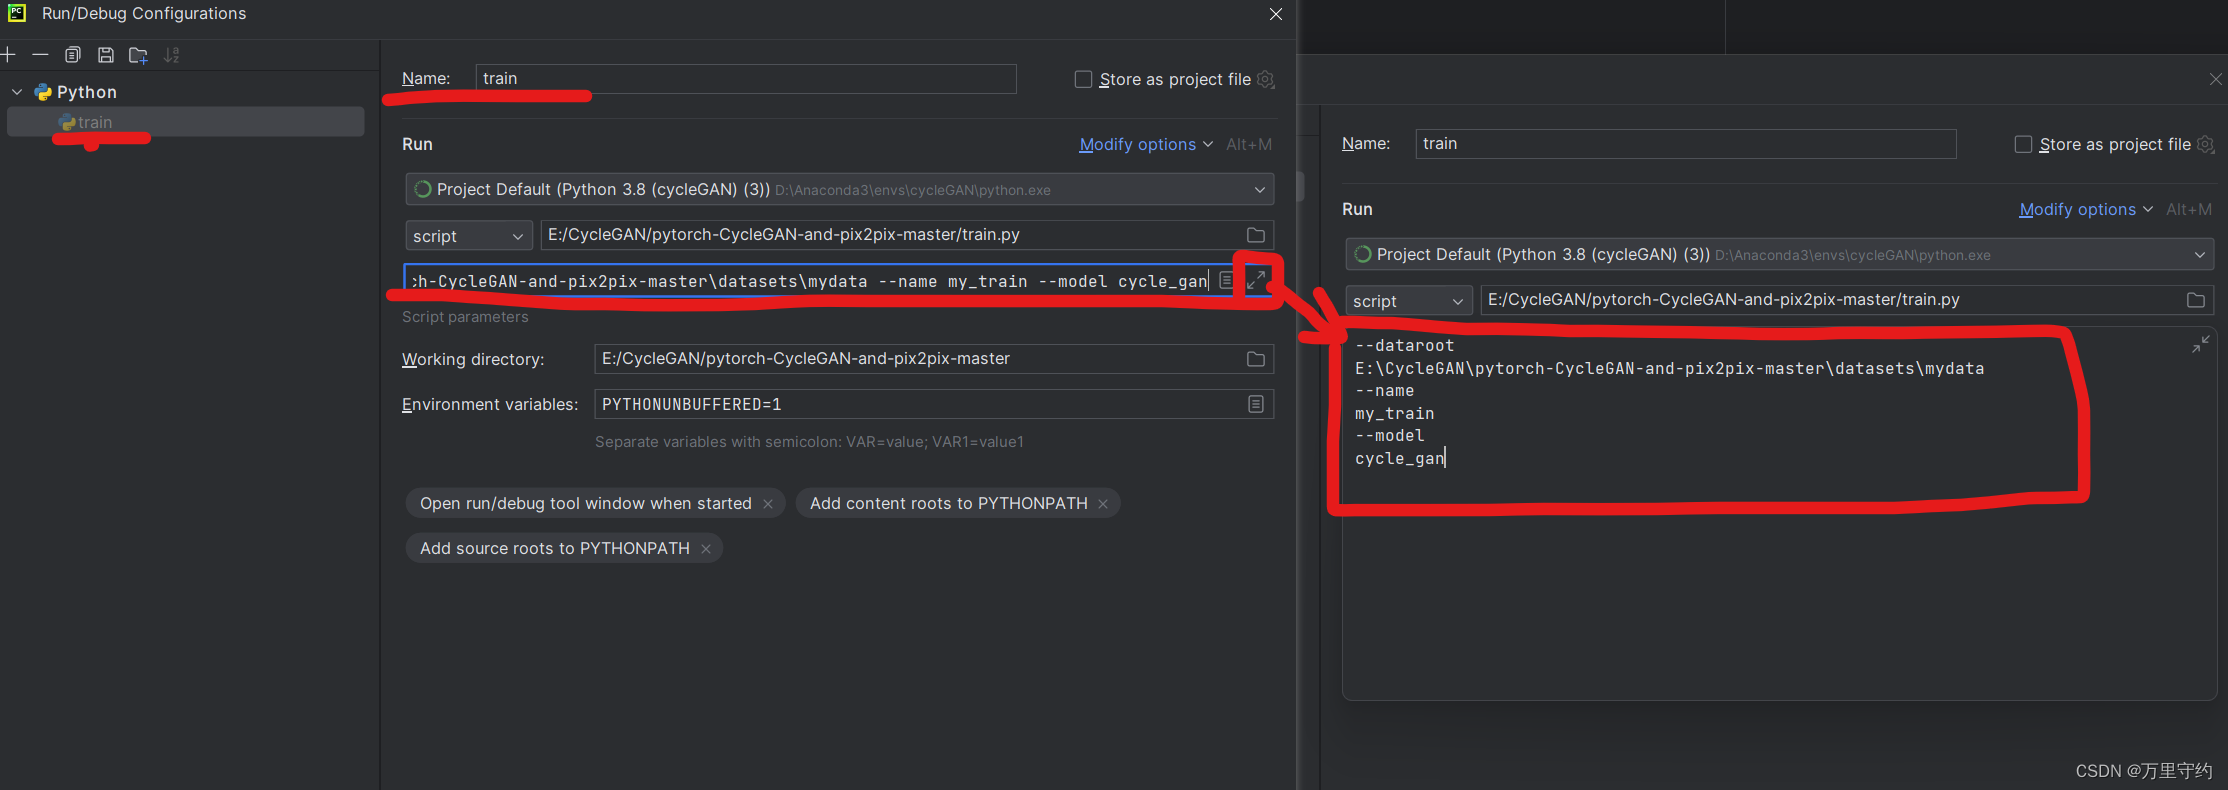The height and width of the screenshot is (790, 2228).
Task: Insert macros in the script parameters field
Action: 1226,281
